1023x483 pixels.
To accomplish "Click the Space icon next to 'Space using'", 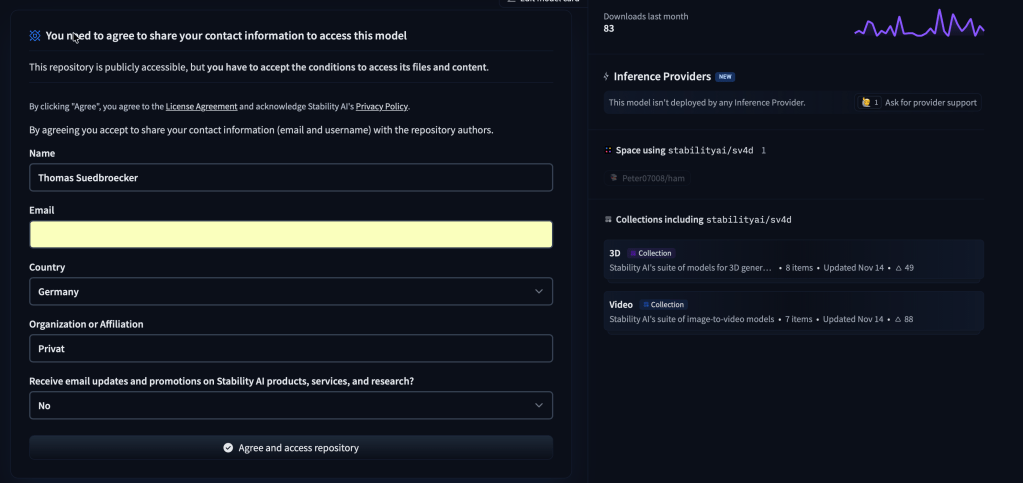I will pyautogui.click(x=608, y=150).
